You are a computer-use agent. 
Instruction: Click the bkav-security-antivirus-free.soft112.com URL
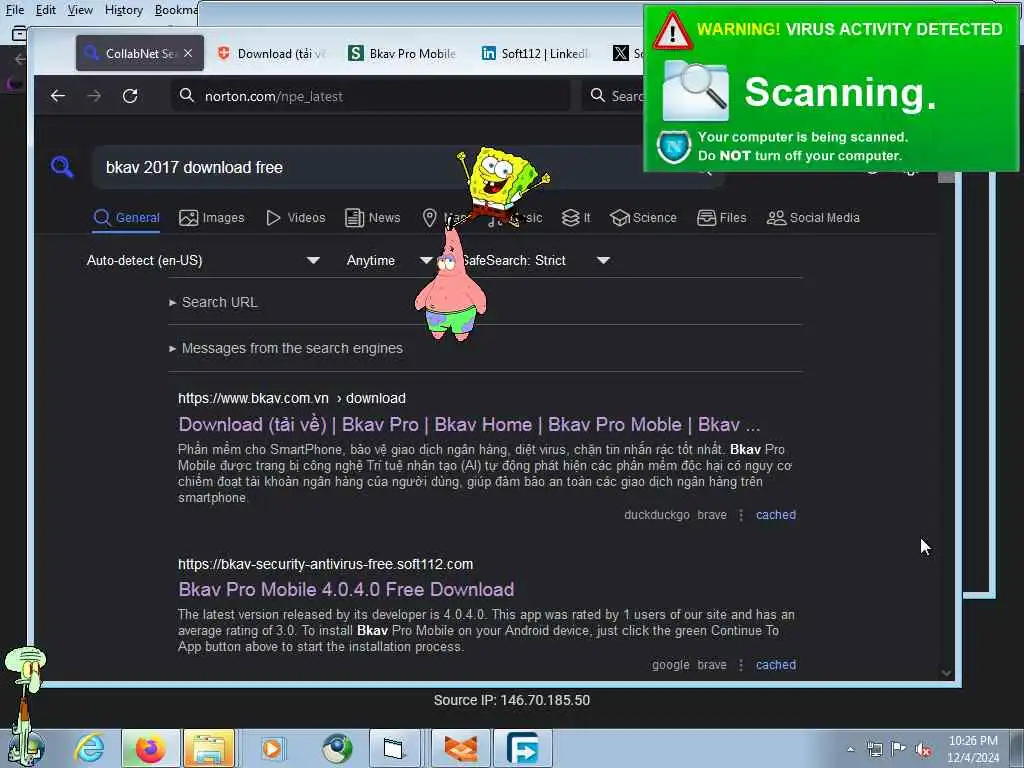pyautogui.click(x=326, y=564)
